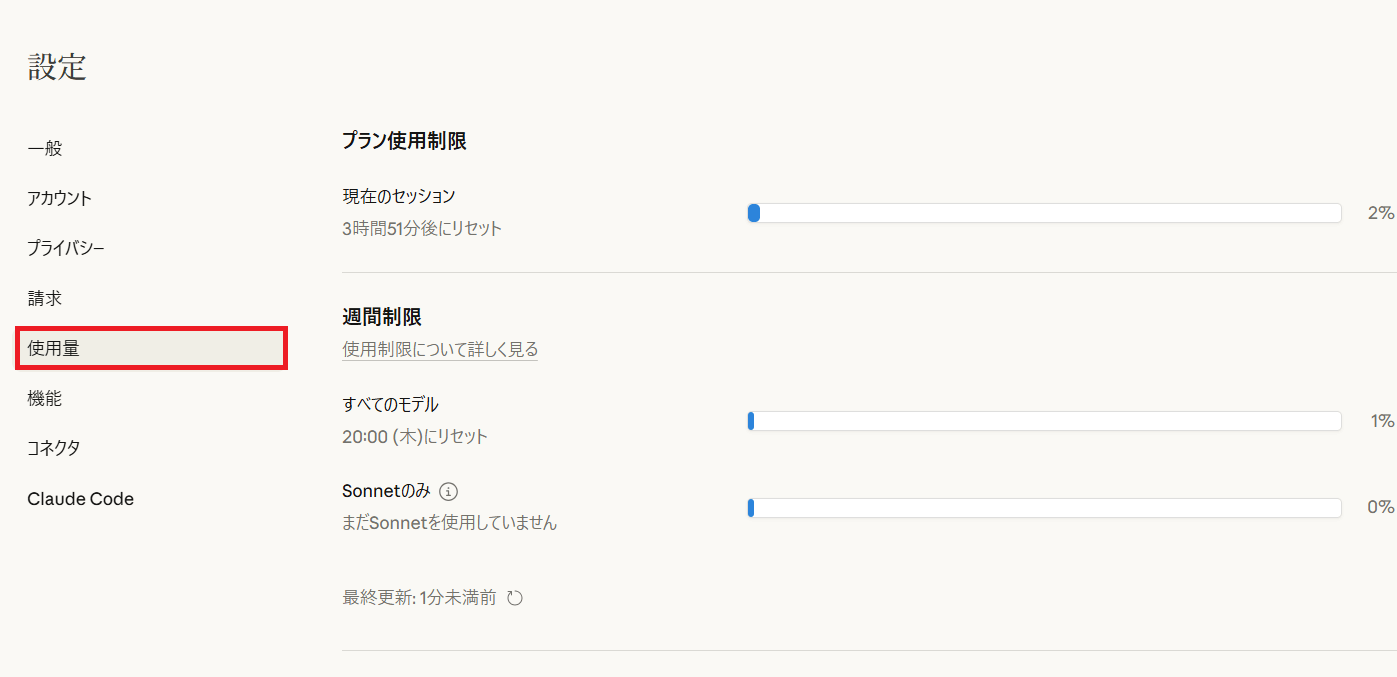The height and width of the screenshot is (677, 1397).
Task: Open the コネクタ settings section
Action: coord(54,448)
